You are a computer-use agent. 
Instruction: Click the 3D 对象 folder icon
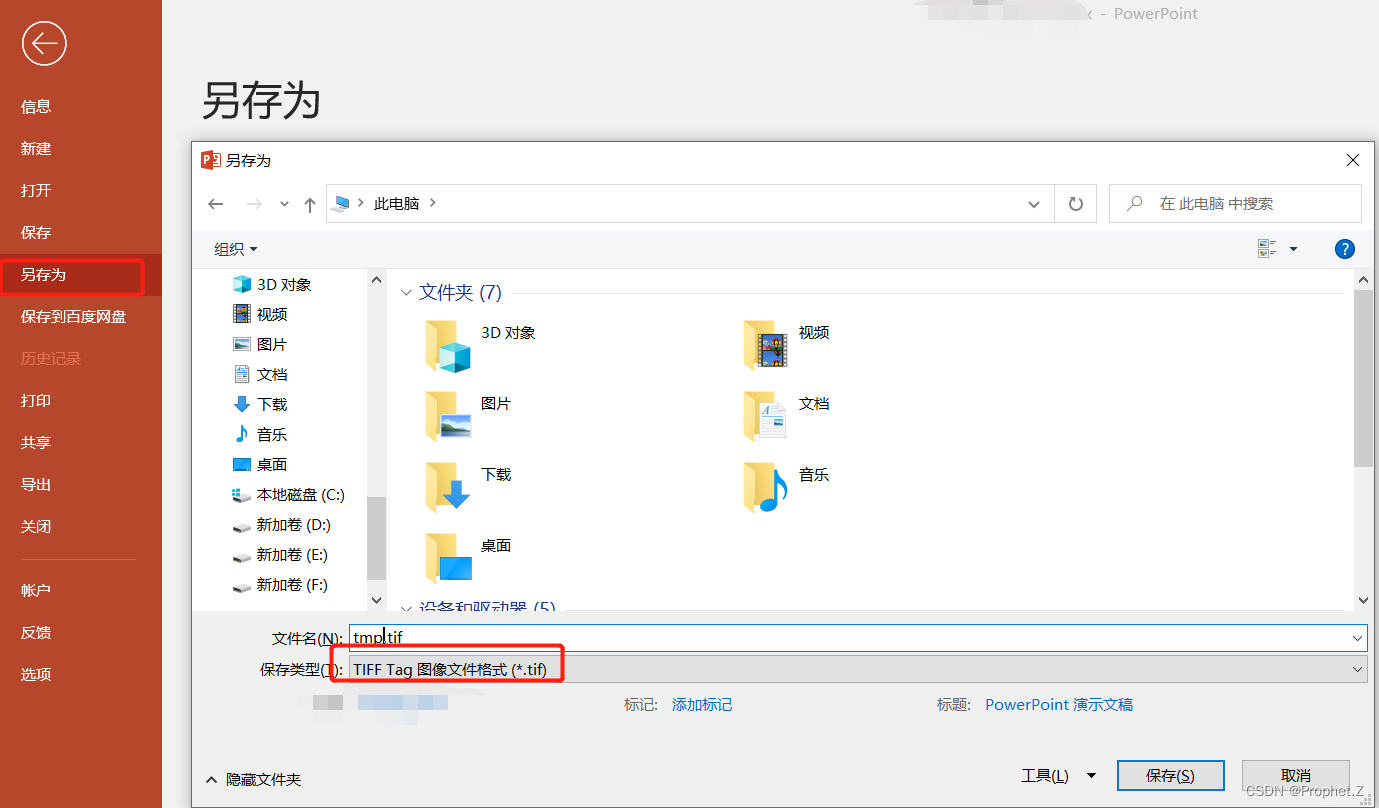447,345
